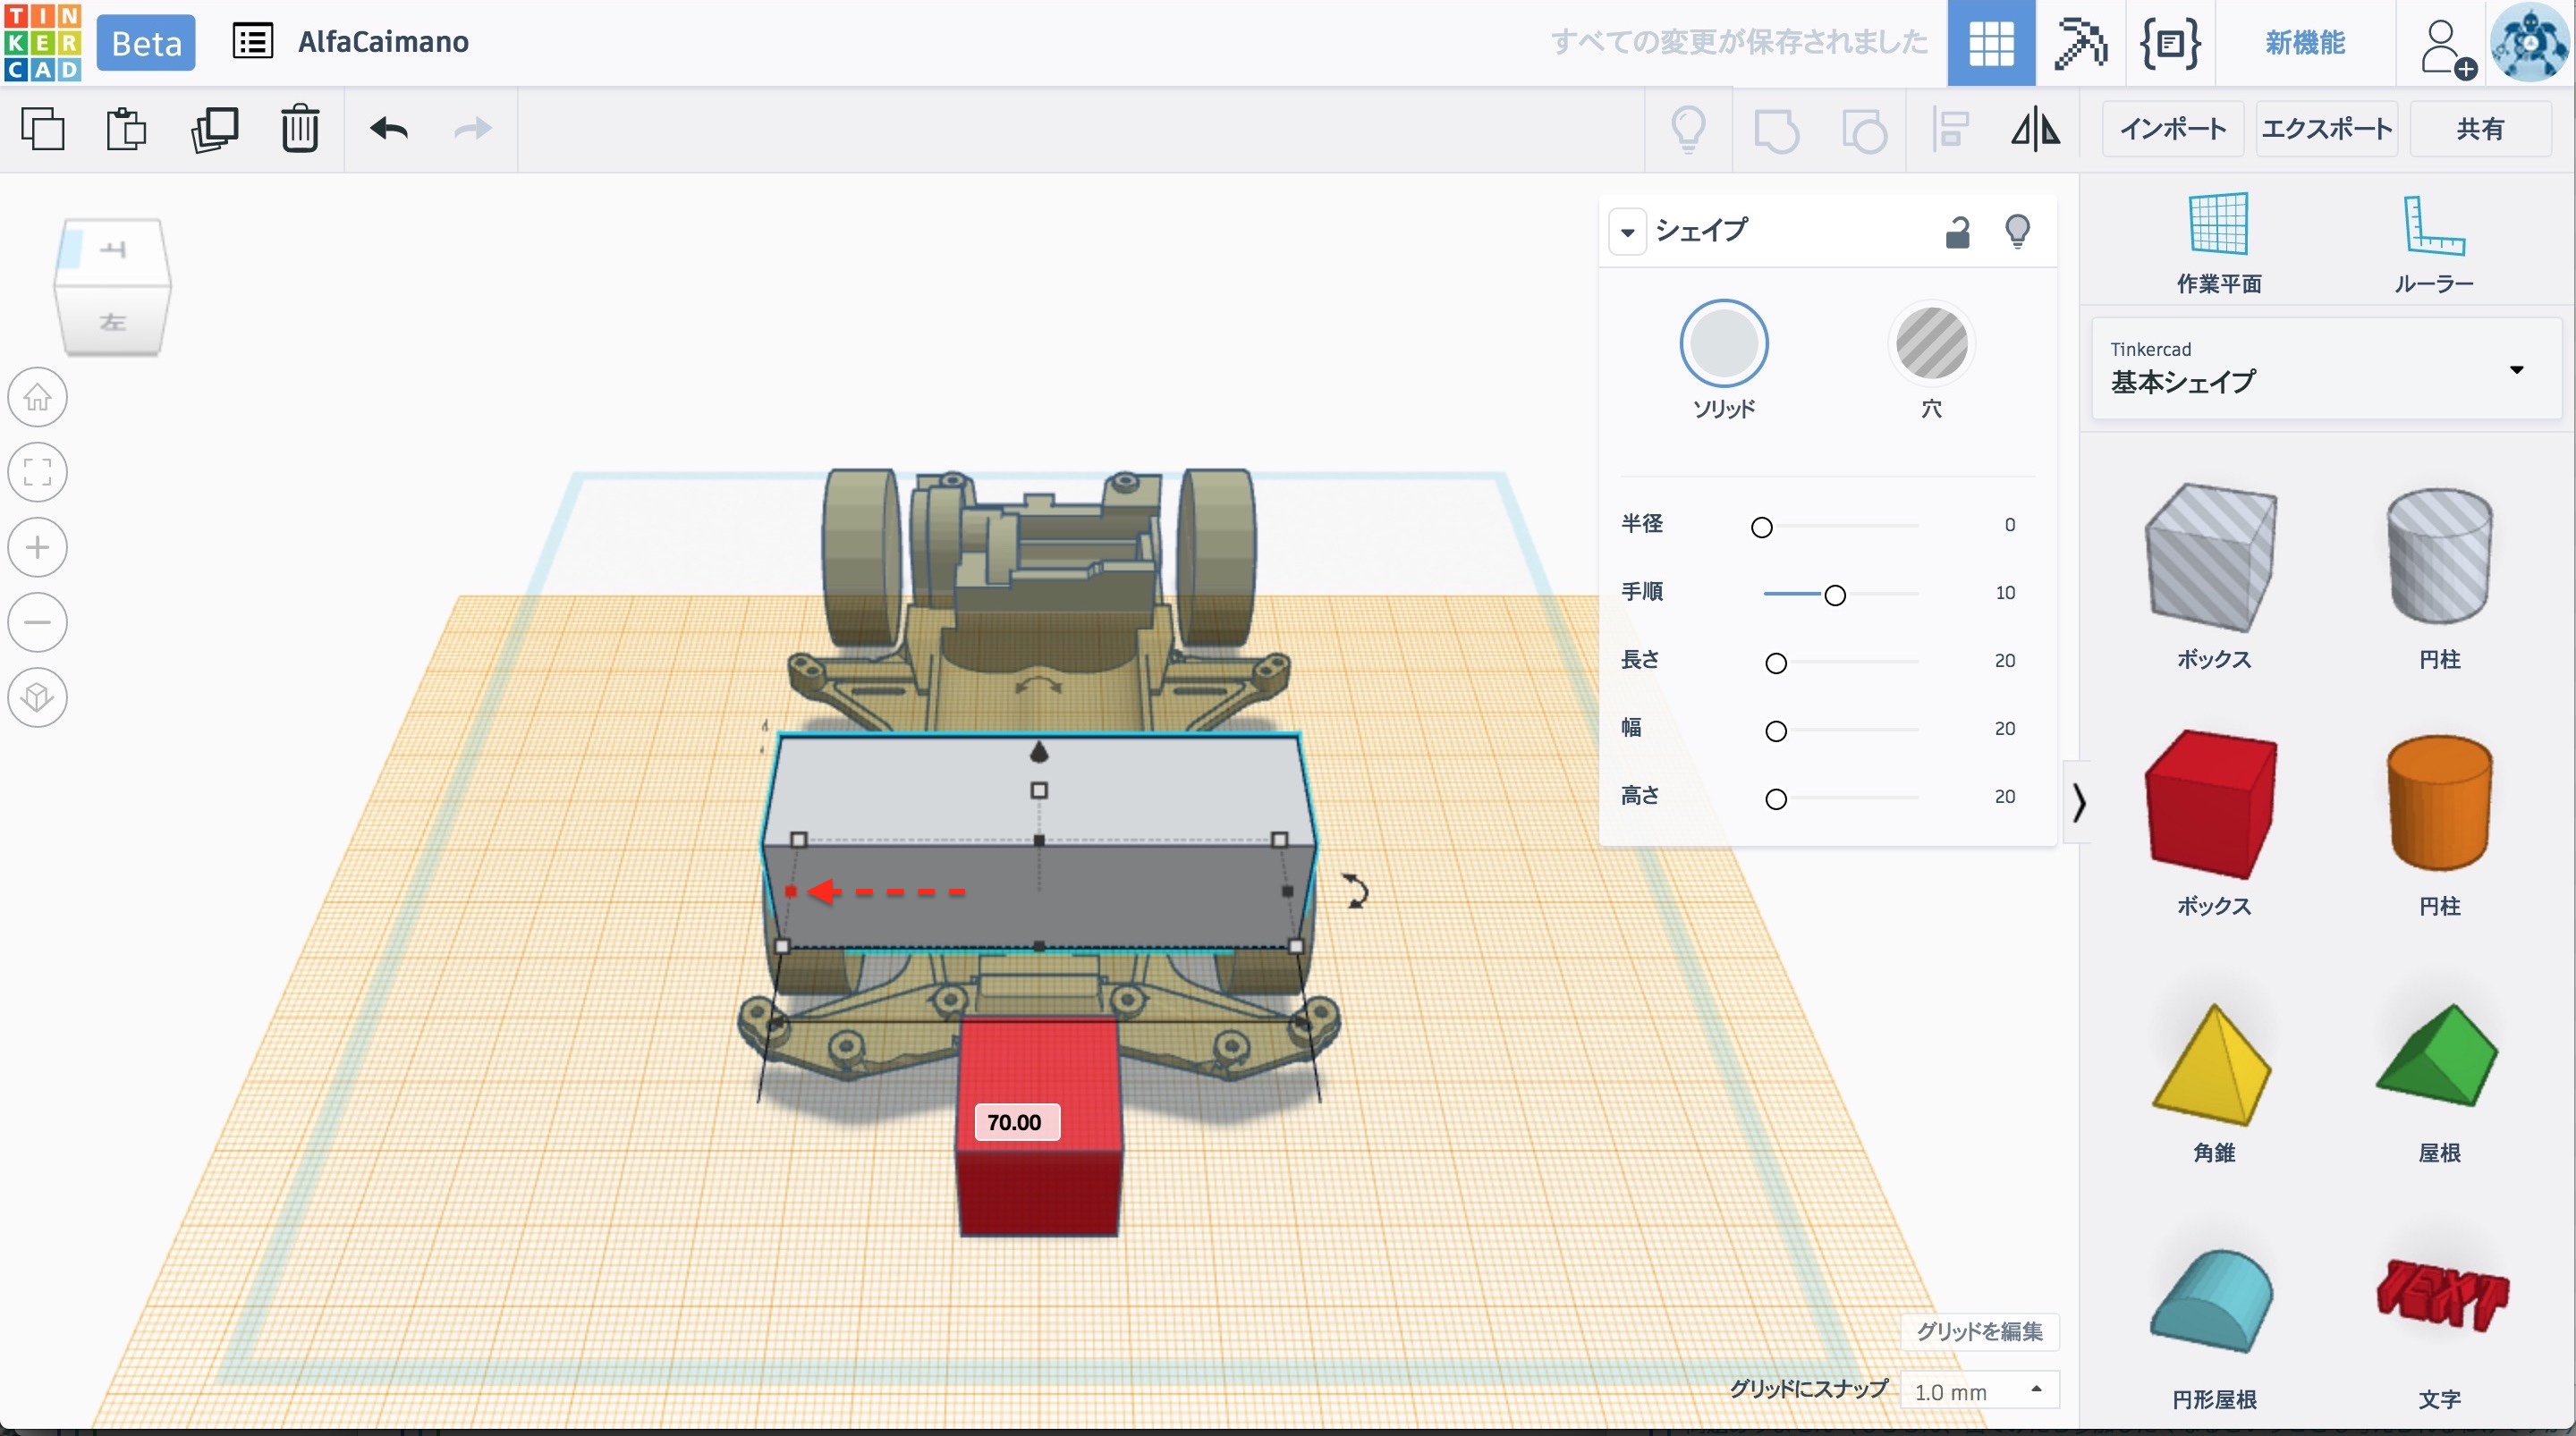Click the Export (エクスポート) button
This screenshot has height=1436, width=2576.
[2326, 129]
